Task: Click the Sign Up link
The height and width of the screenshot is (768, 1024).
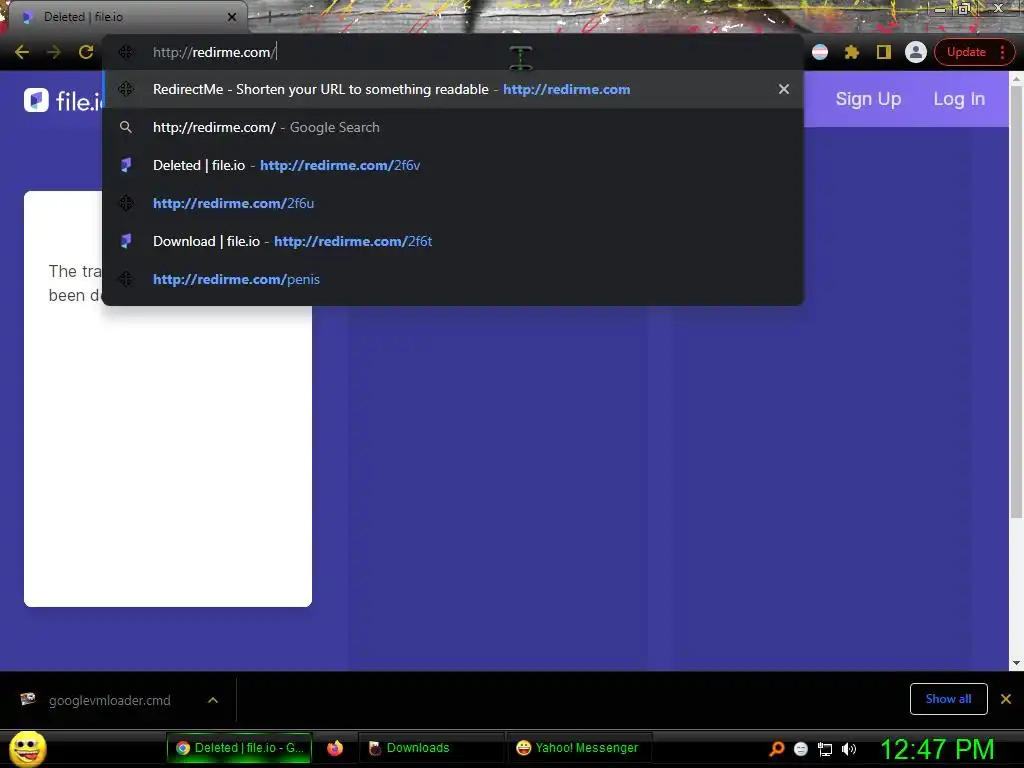Action: coord(868,99)
